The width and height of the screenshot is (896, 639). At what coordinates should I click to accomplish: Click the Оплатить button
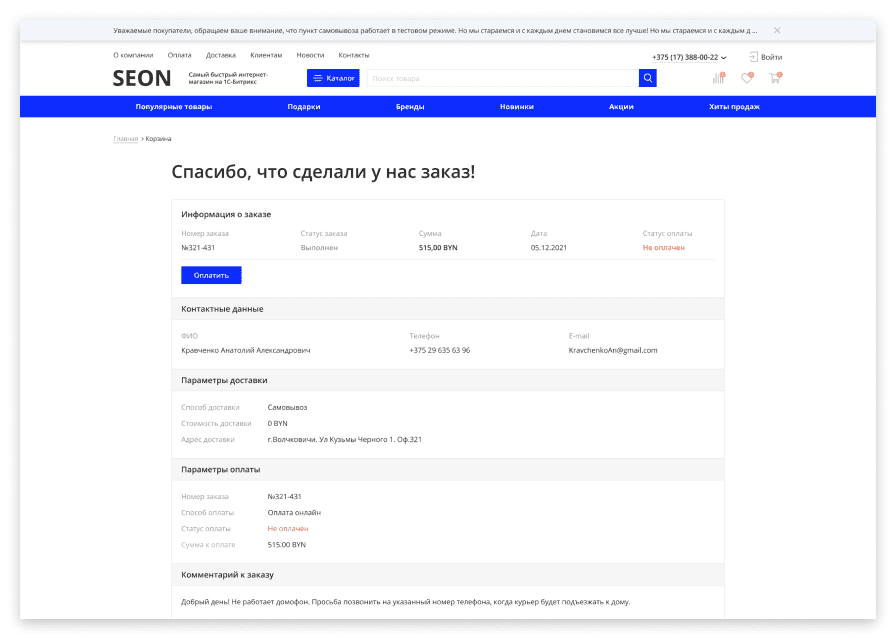click(x=211, y=275)
